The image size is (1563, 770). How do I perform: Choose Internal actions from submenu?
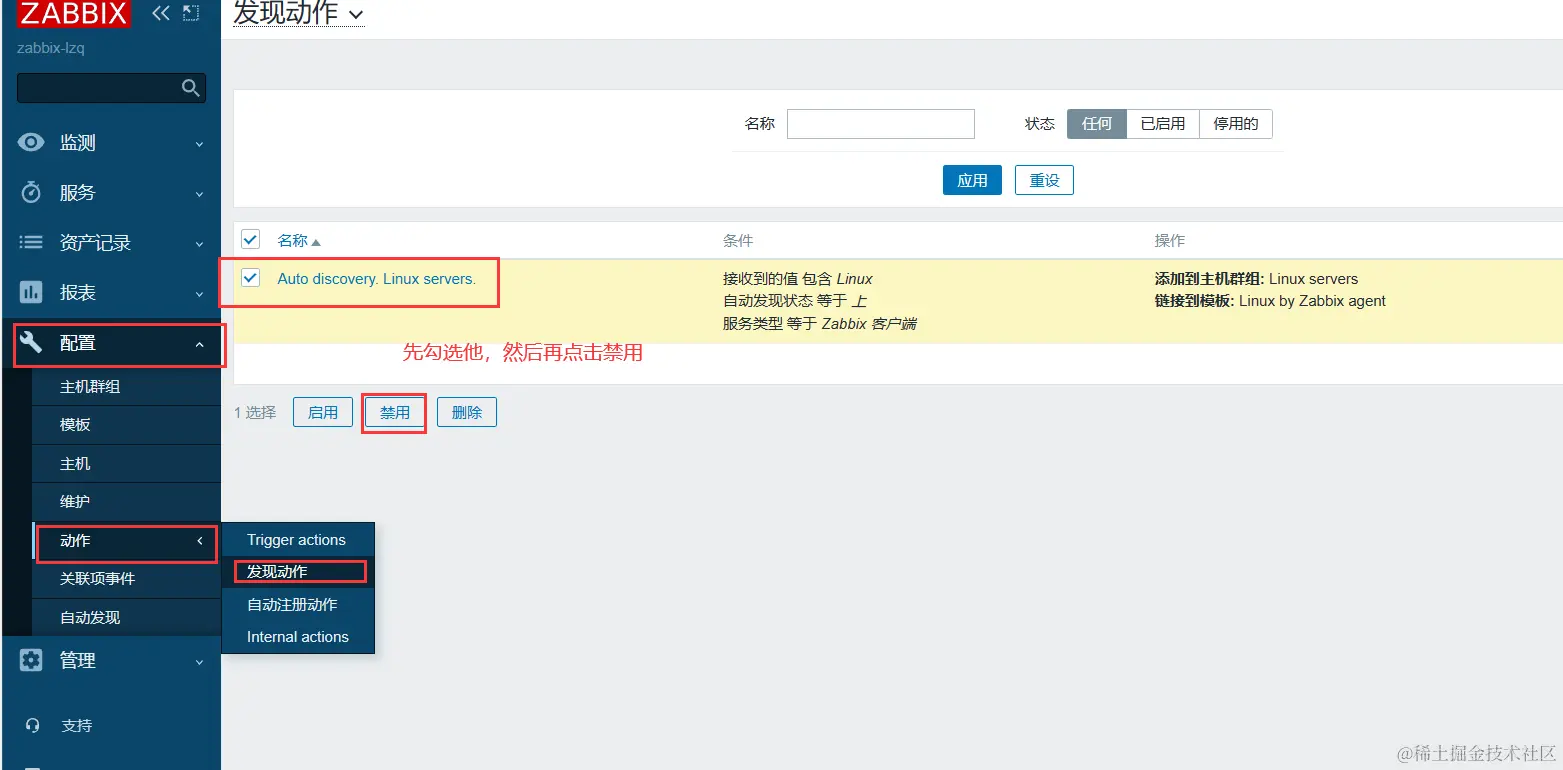point(298,637)
